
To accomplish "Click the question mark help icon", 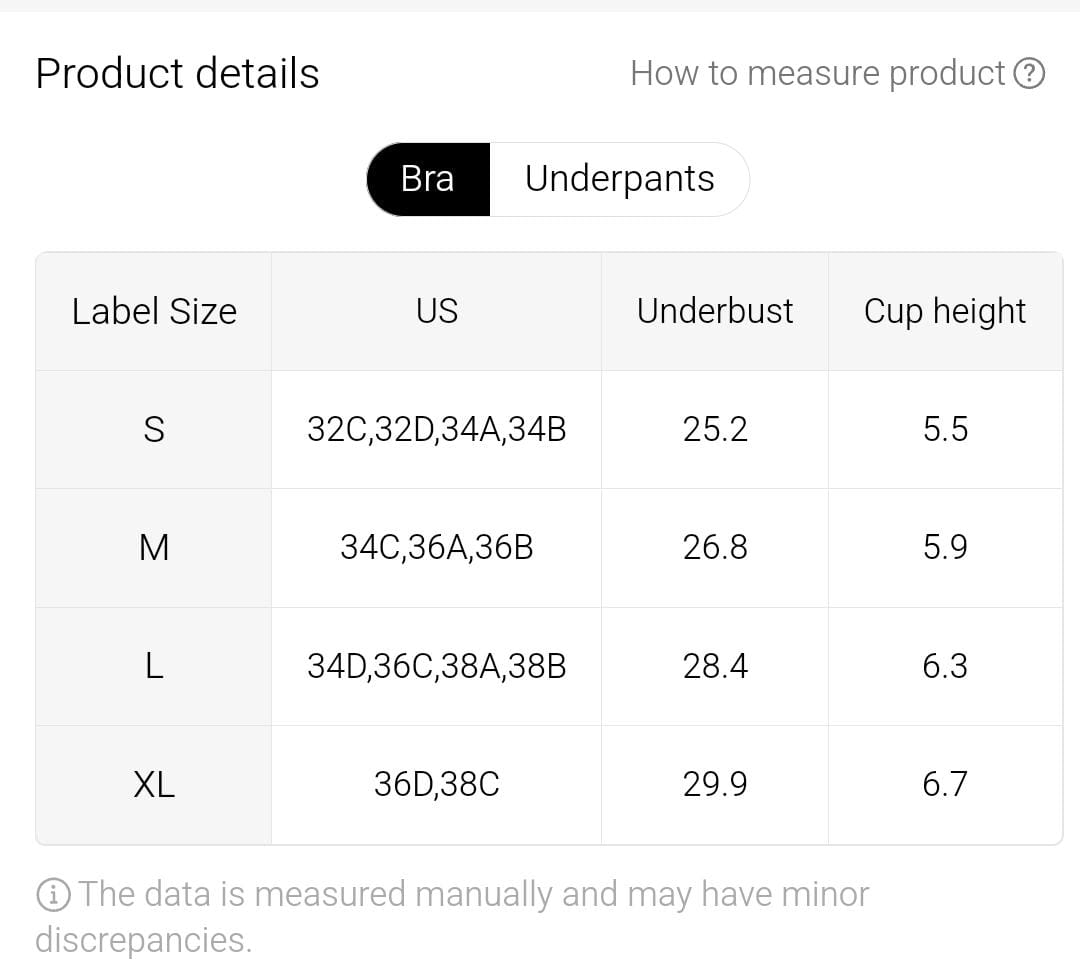I will pyautogui.click(x=1029, y=73).
